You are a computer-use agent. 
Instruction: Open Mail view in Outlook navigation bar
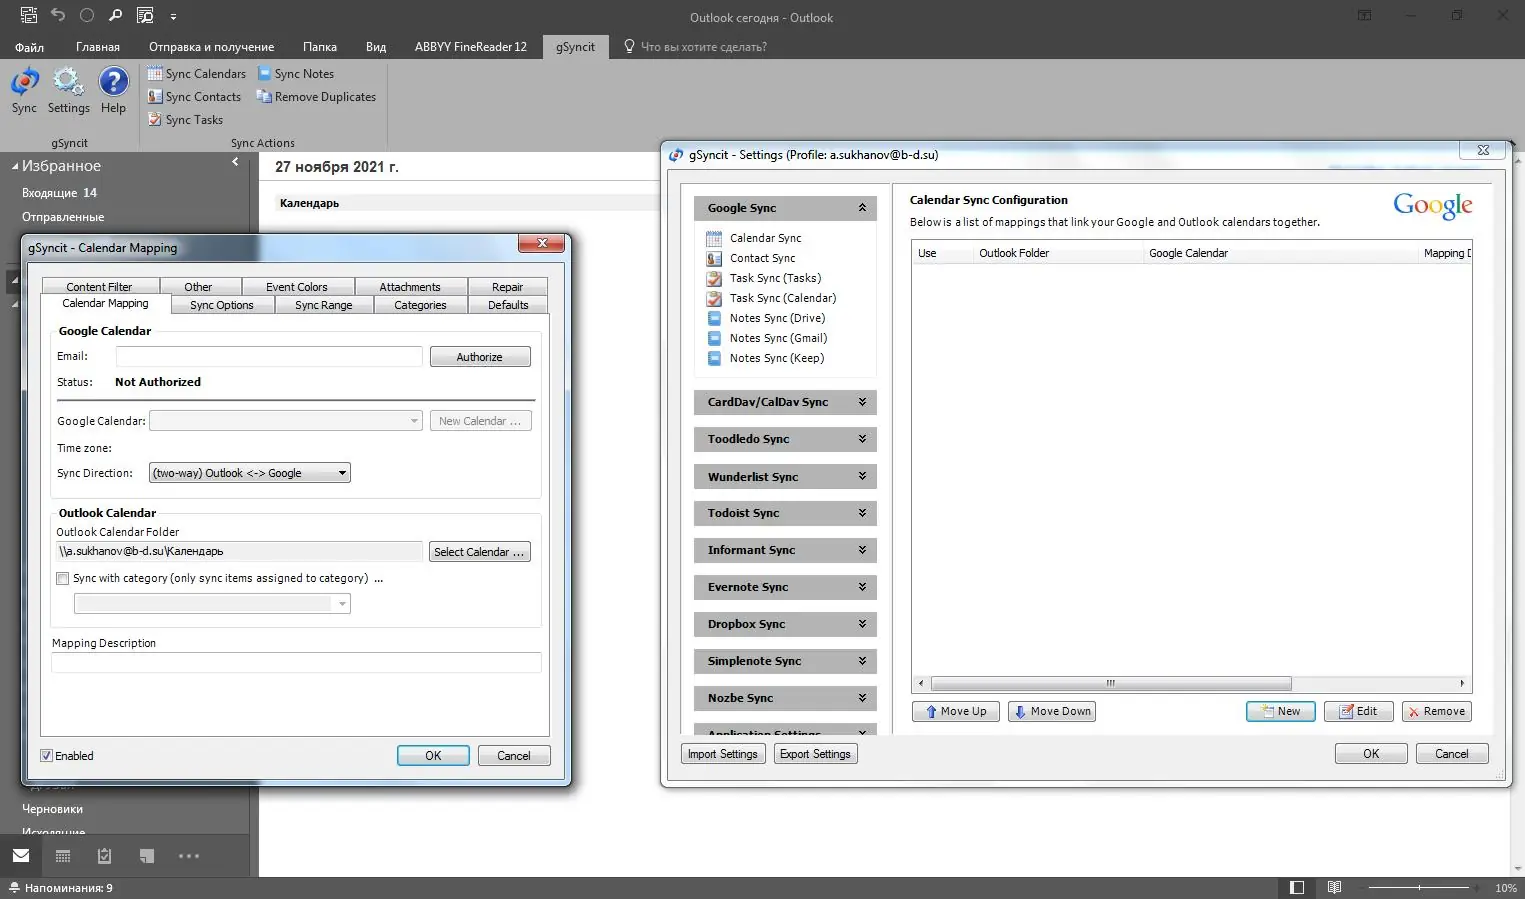point(21,856)
